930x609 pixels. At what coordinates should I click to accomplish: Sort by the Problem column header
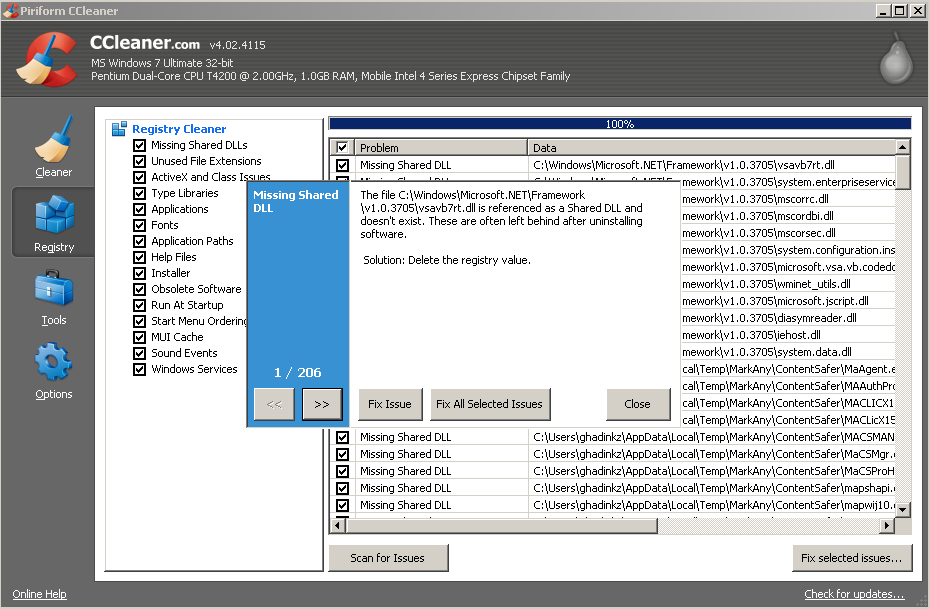coord(441,147)
